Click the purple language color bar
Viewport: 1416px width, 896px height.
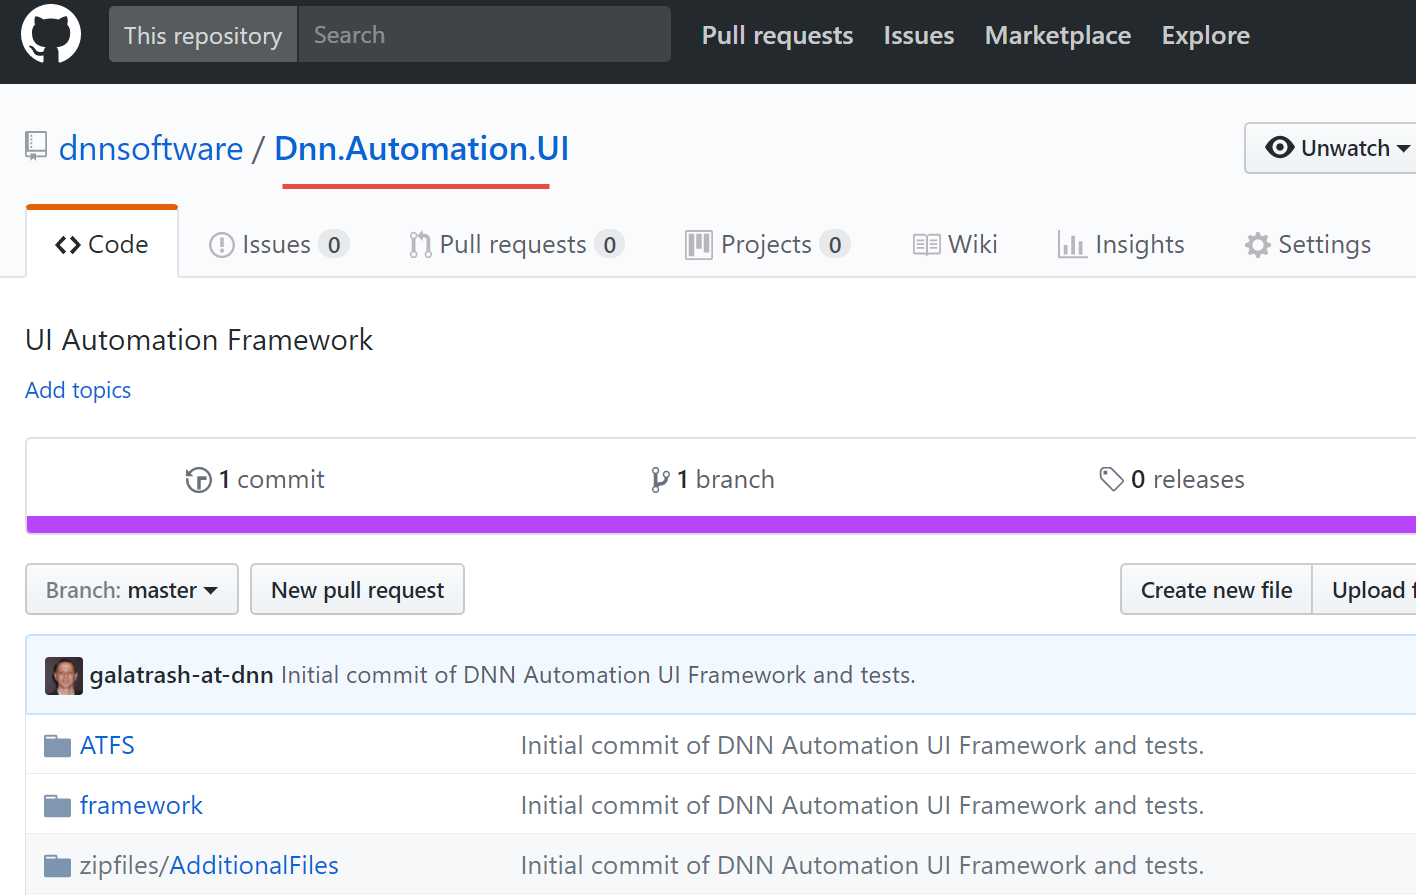coord(720,525)
